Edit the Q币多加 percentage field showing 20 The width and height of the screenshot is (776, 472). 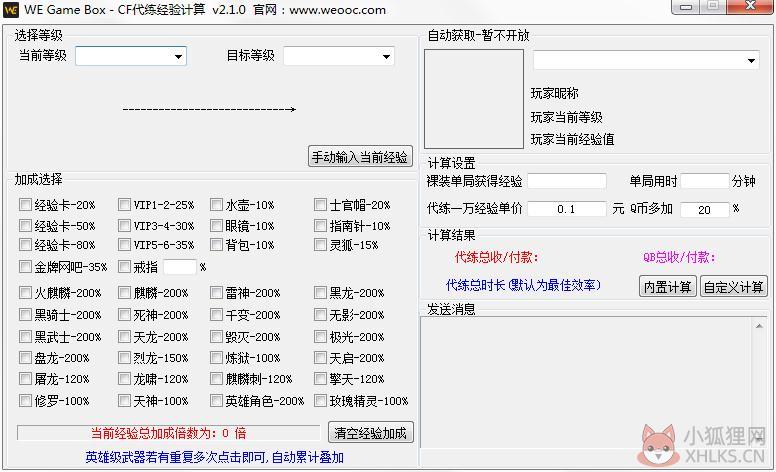coord(705,209)
